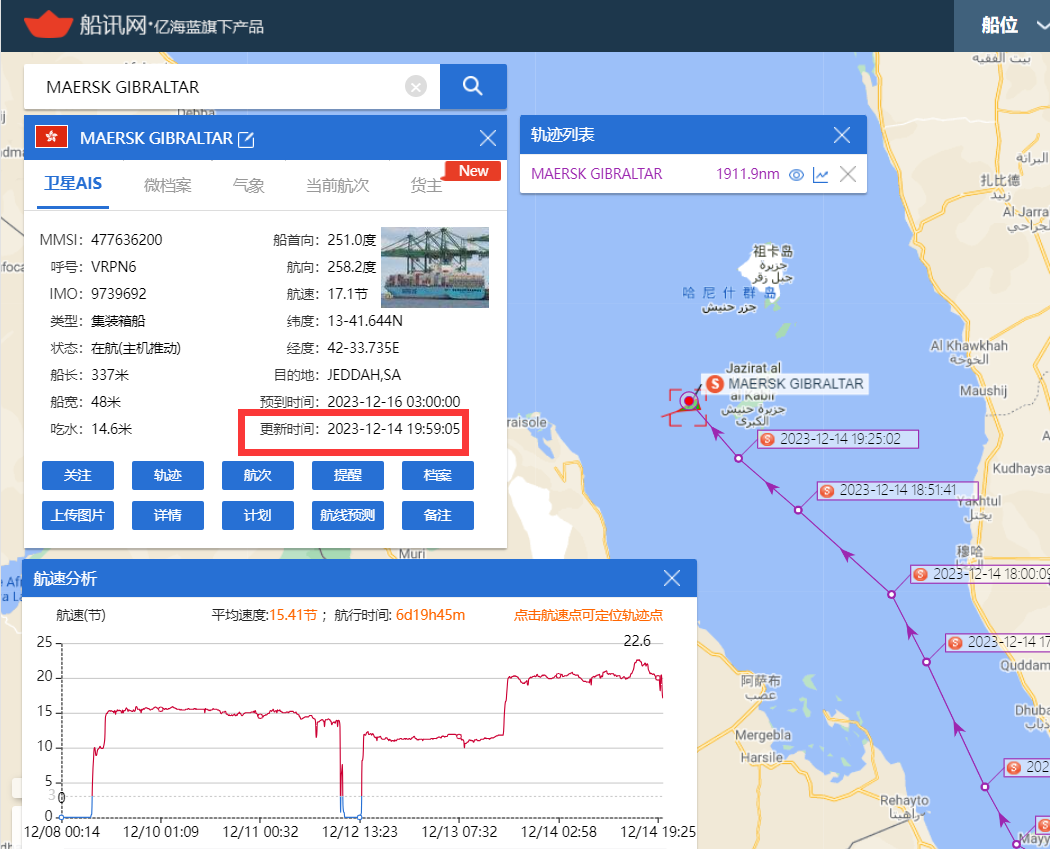Click the 备注 button
This screenshot has height=849, width=1050.
438,516
